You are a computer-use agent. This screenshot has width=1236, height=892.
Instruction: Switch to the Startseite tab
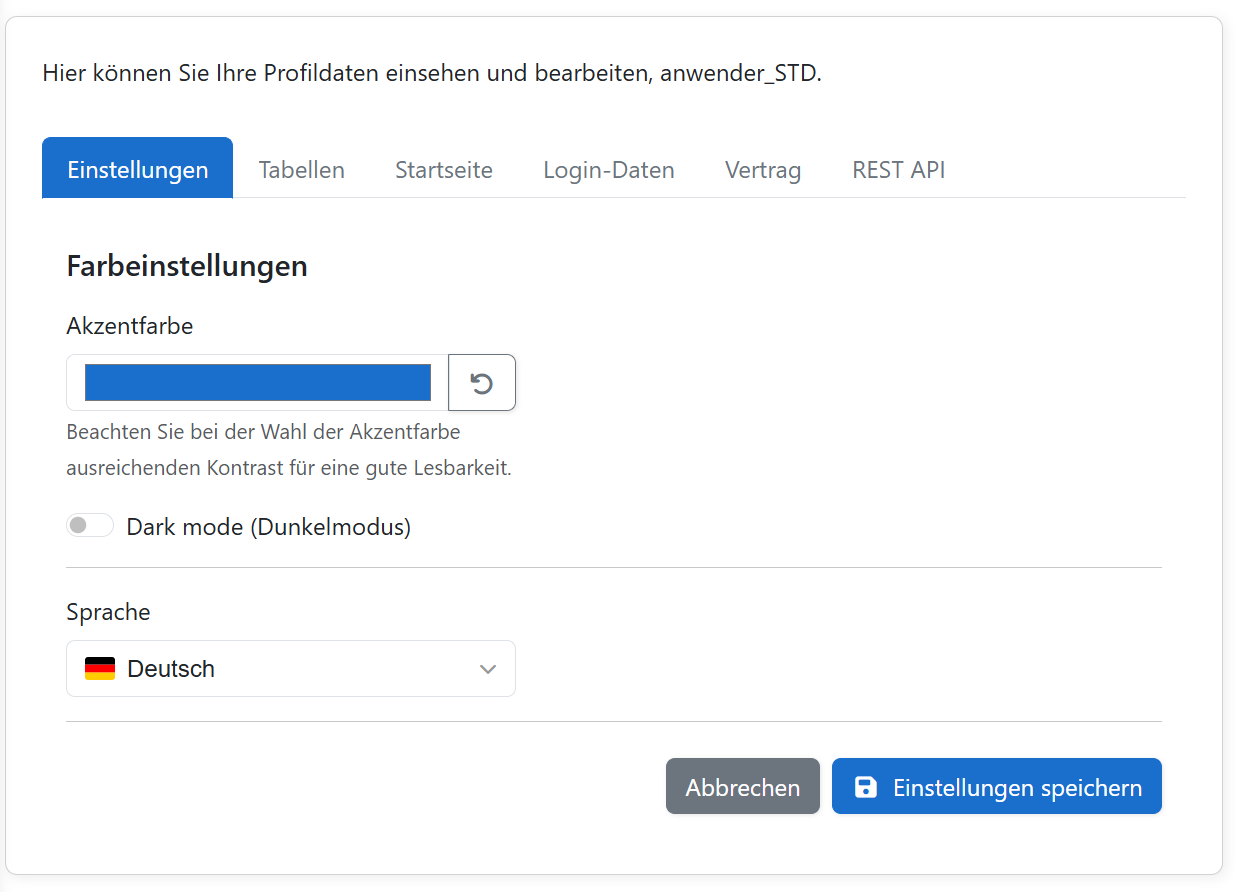tap(443, 169)
